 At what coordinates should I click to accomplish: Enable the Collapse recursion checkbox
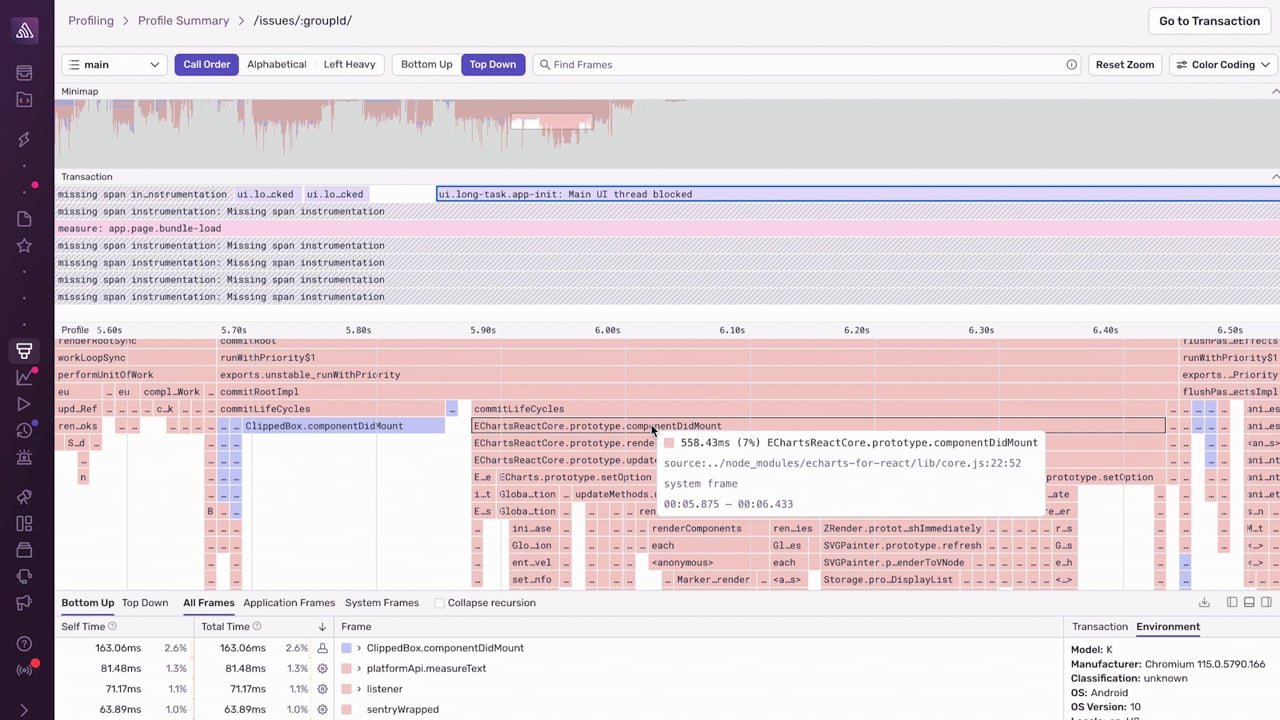point(439,603)
